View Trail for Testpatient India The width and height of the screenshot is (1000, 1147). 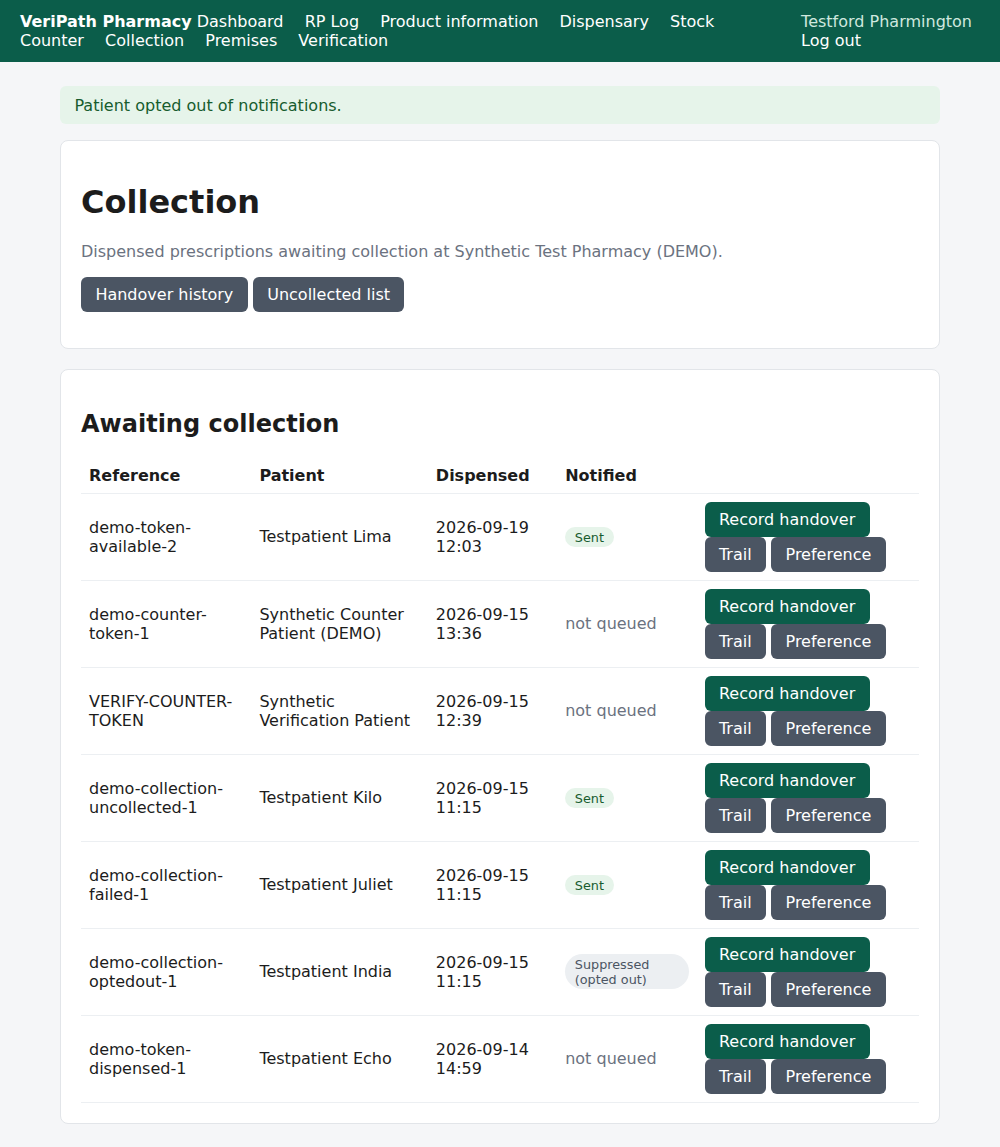(735, 990)
